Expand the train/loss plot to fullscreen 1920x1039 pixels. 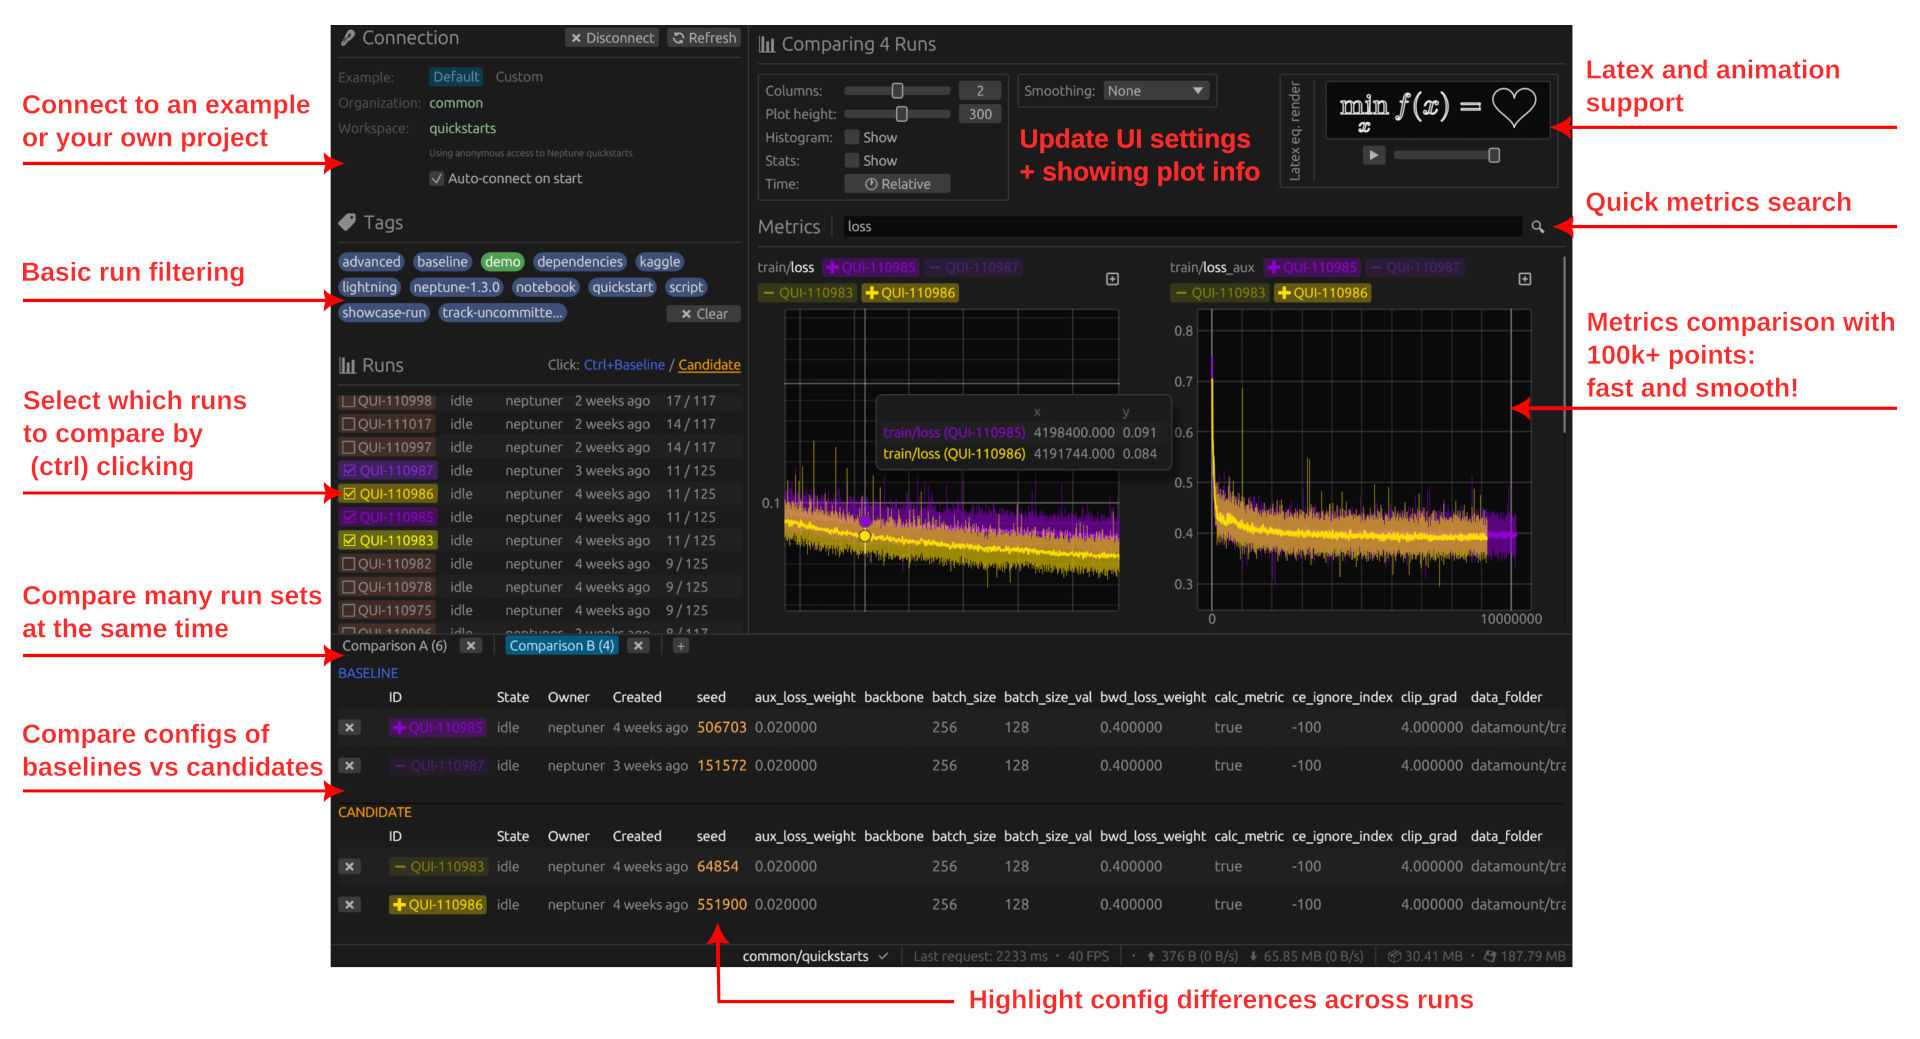pos(1112,279)
